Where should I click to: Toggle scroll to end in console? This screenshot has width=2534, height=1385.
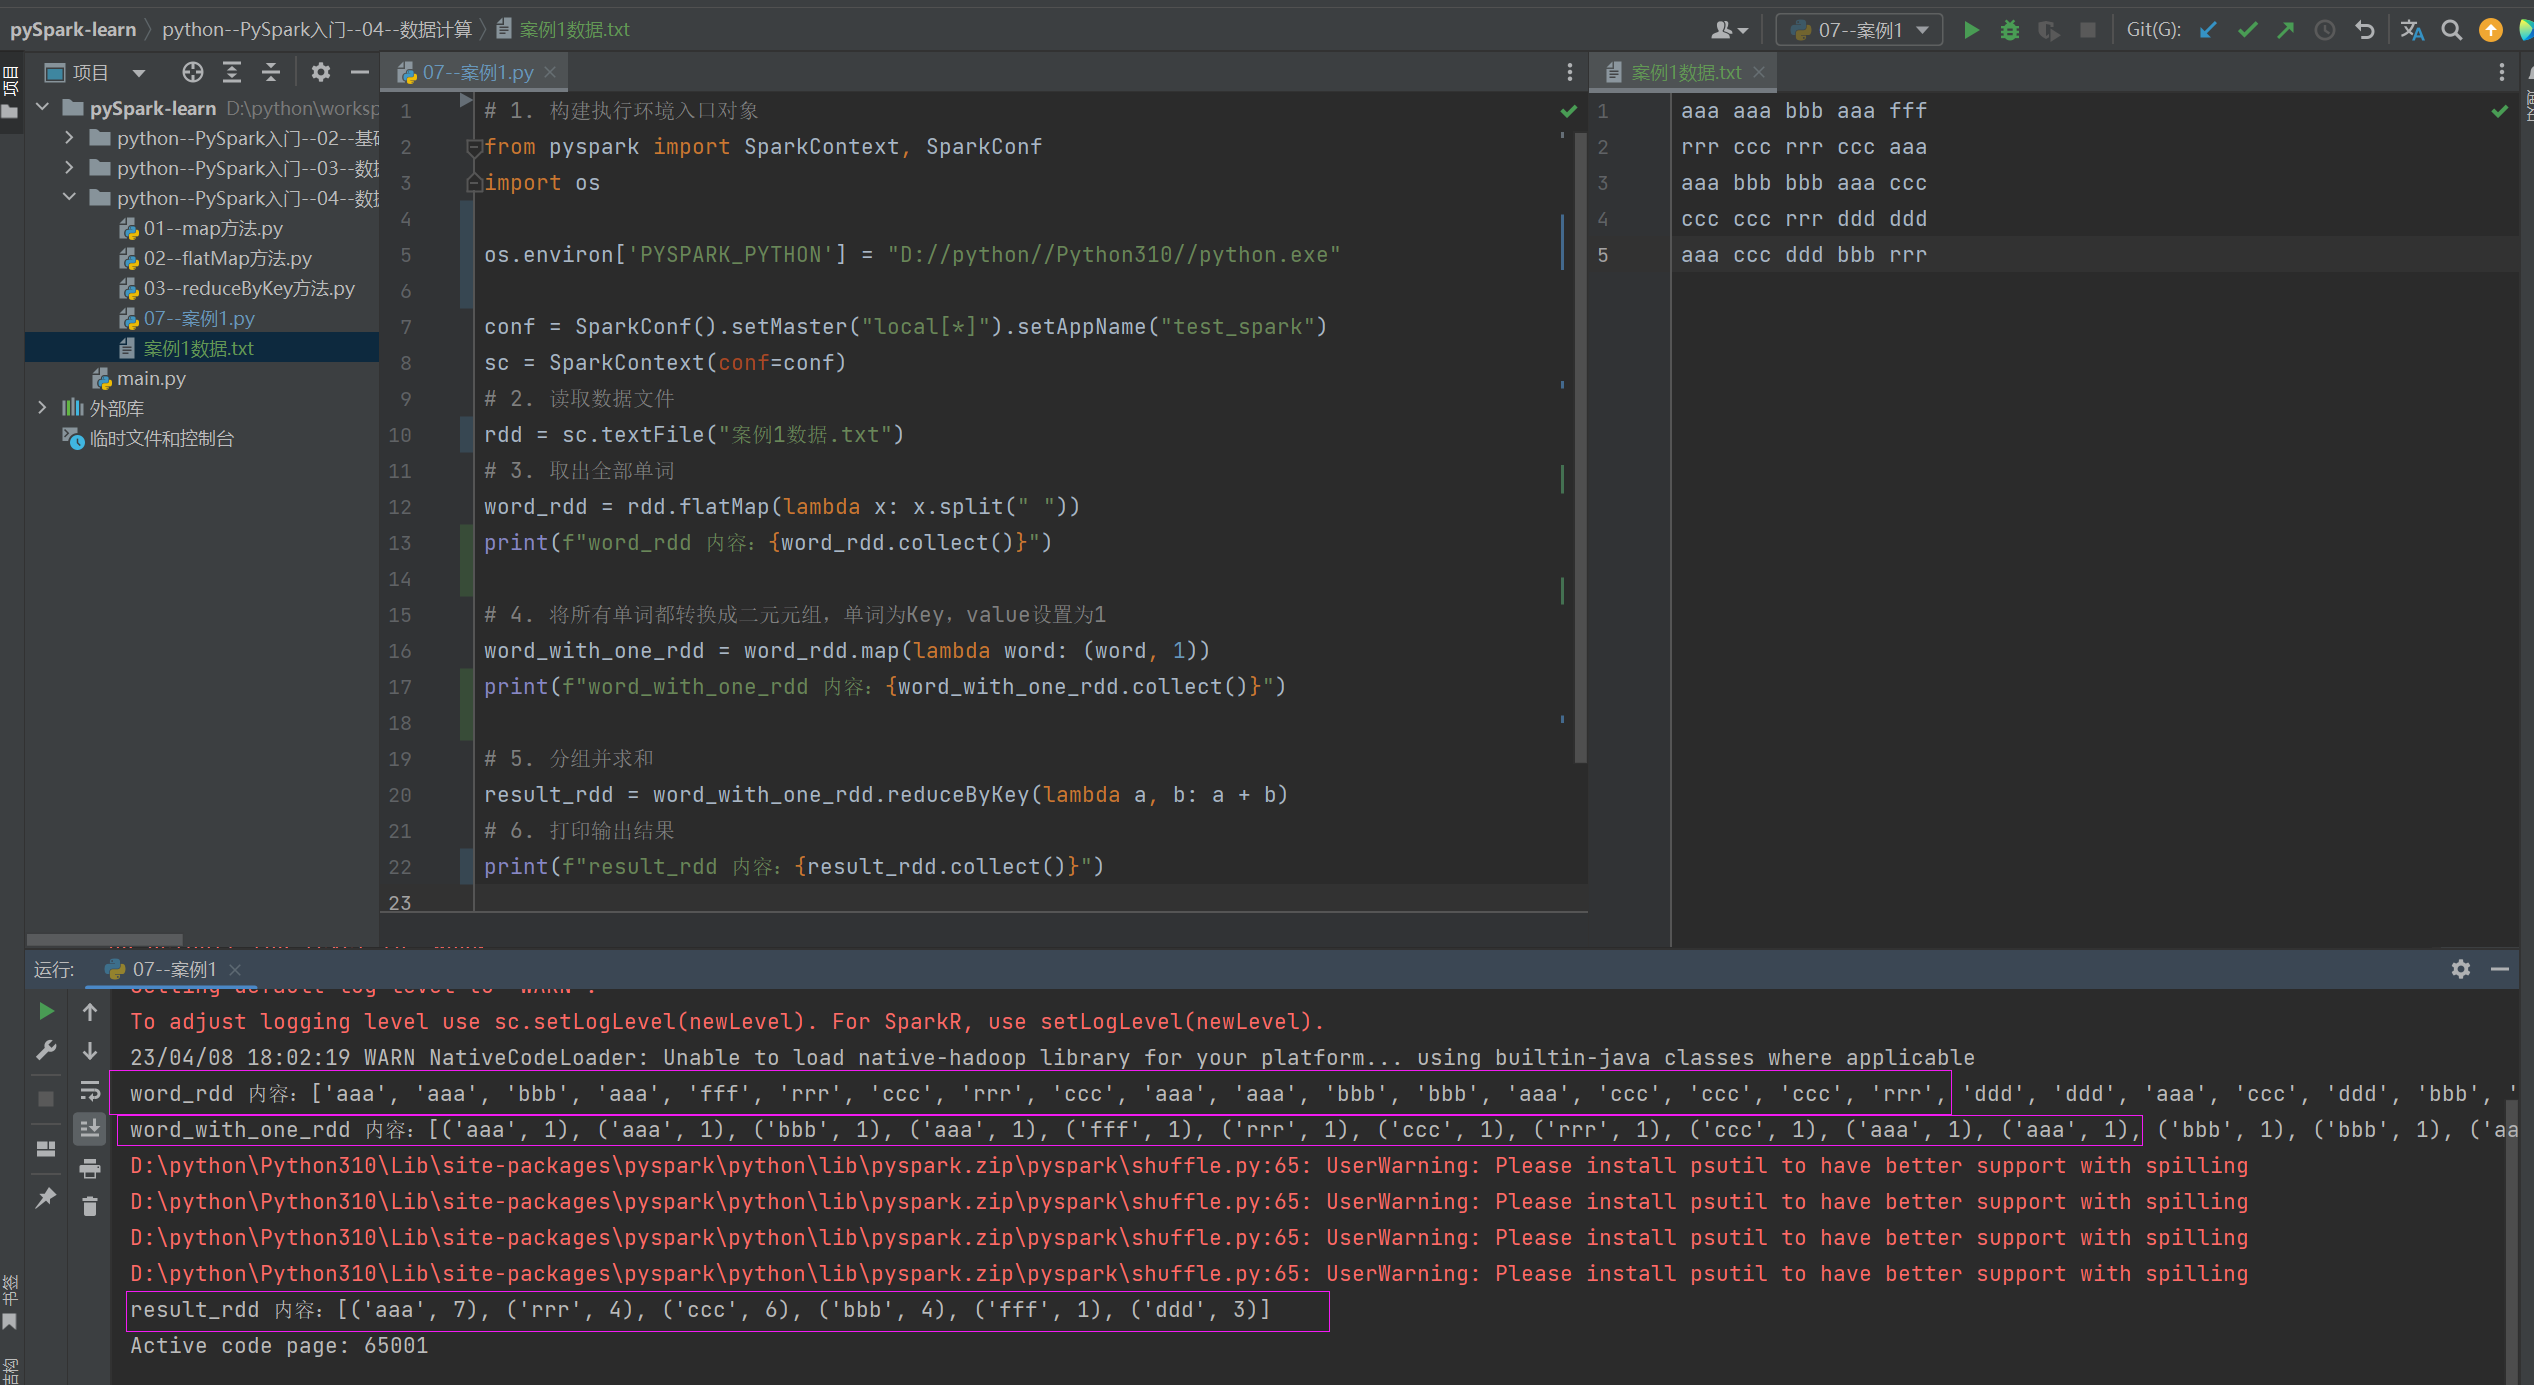click(90, 1129)
